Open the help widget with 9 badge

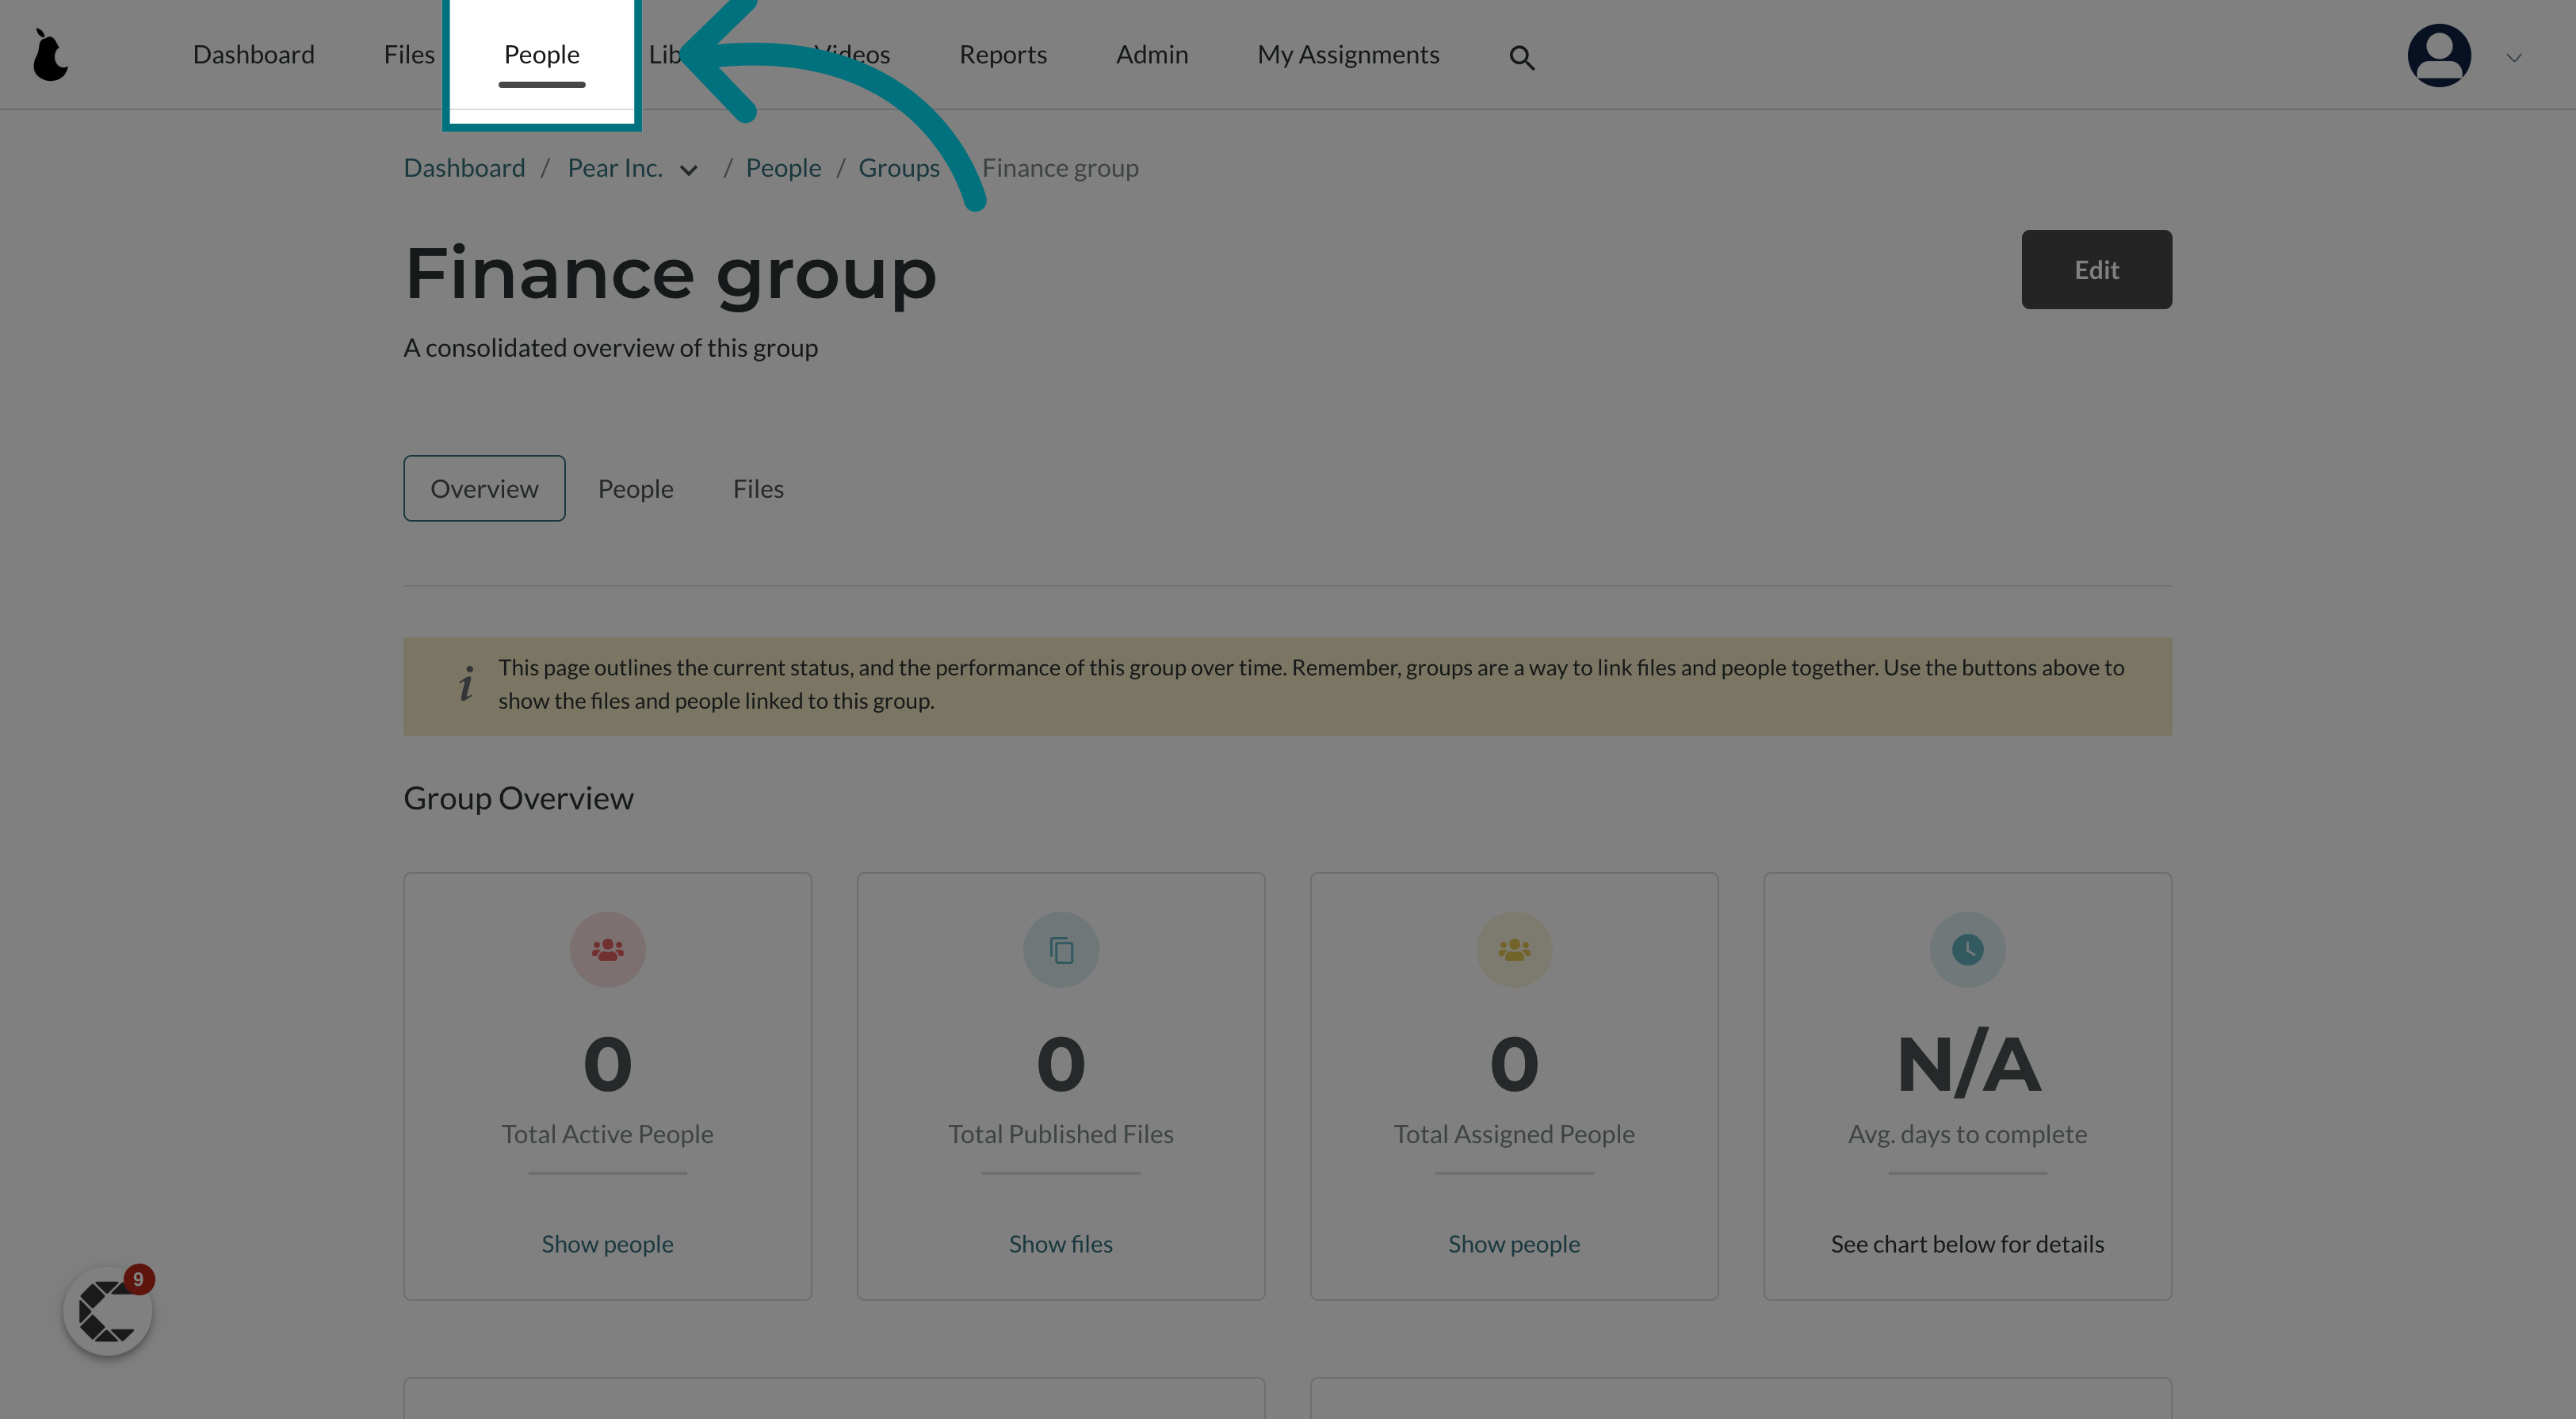108,1311
